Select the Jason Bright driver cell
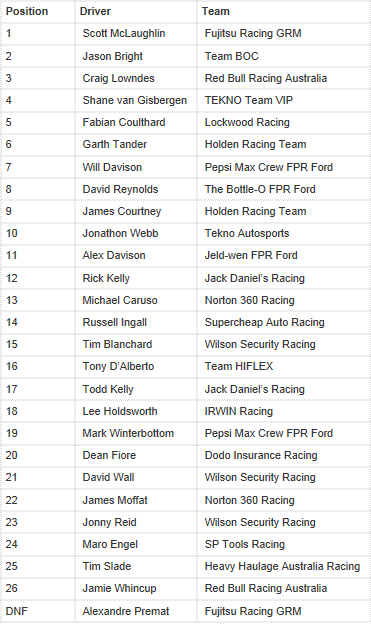 tap(136, 56)
